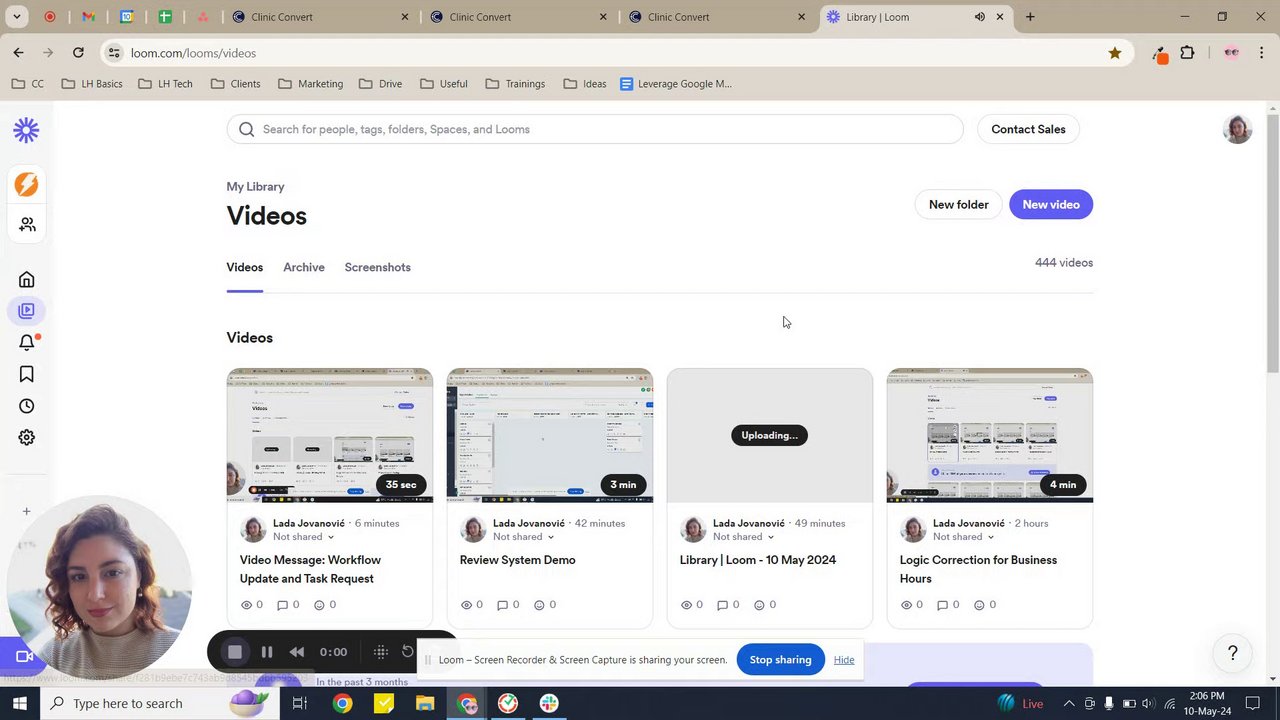Open the Clients bookmarks folder
This screenshot has height=720, width=1280.
click(x=236, y=84)
